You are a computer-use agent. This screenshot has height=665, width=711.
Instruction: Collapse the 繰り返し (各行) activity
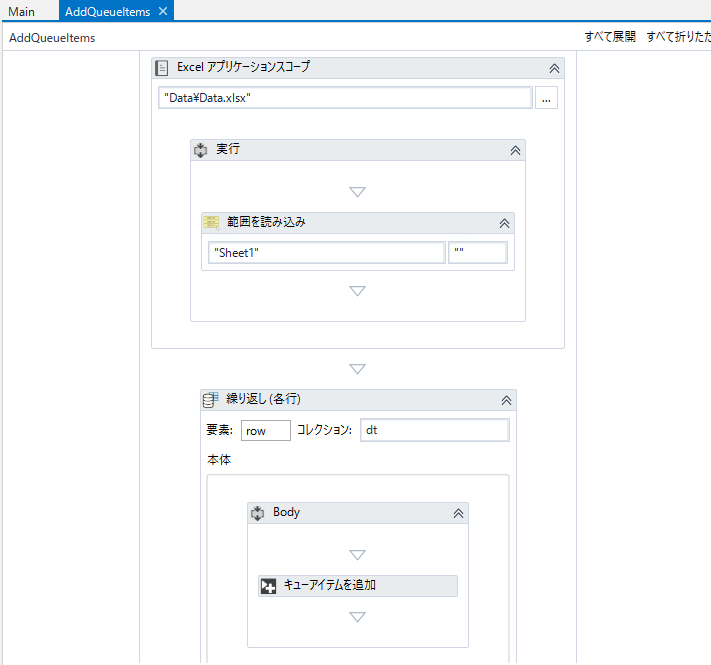coord(506,400)
